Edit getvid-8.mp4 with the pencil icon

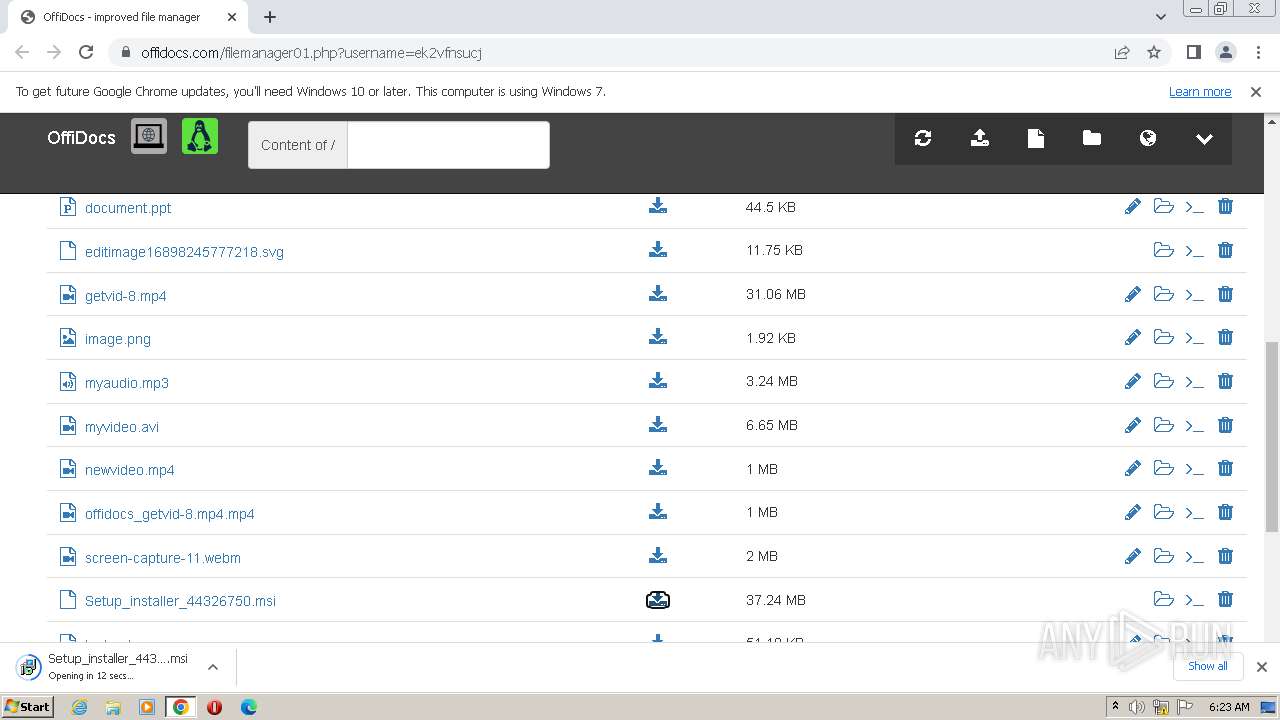pyautogui.click(x=1133, y=294)
